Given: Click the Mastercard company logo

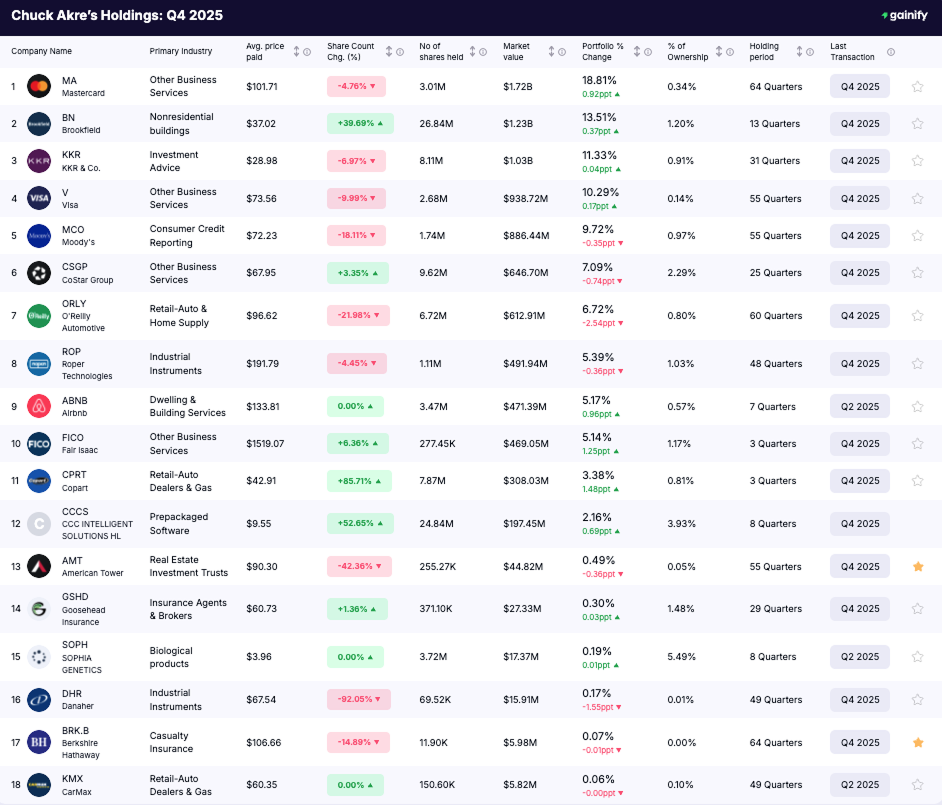Looking at the screenshot, I should 39,86.
